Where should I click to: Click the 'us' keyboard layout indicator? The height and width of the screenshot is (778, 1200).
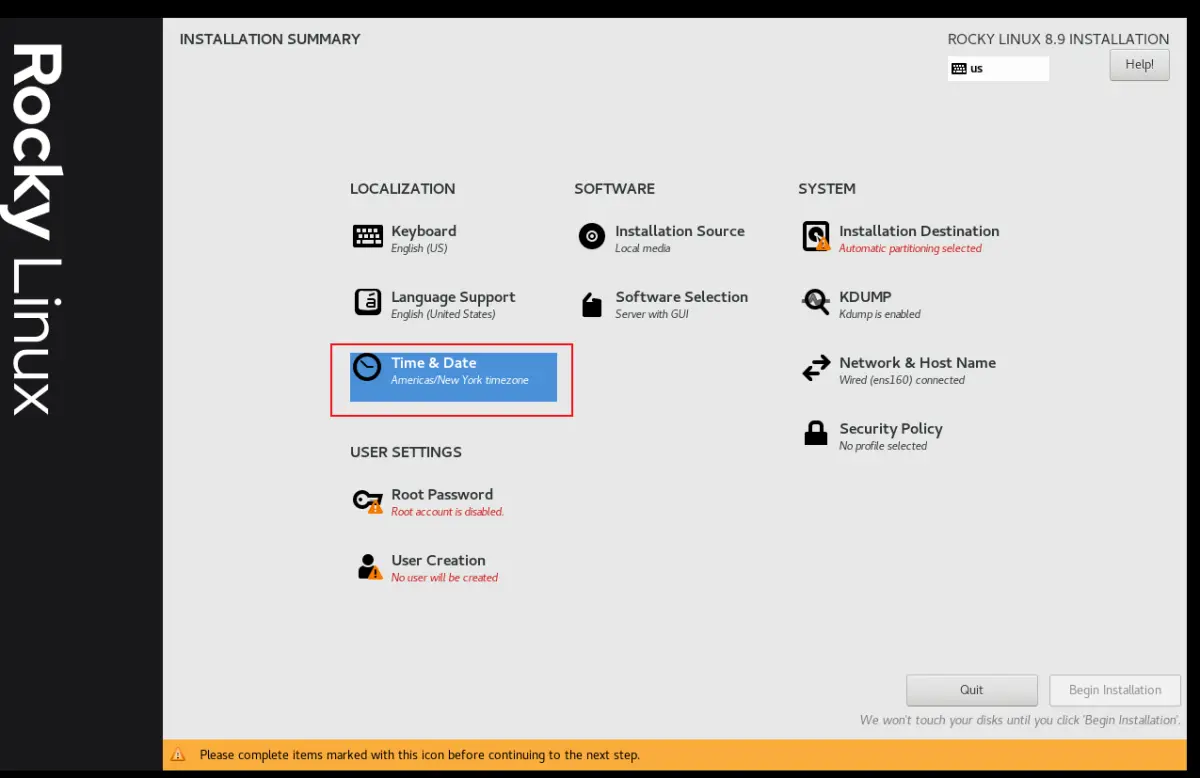pos(998,69)
